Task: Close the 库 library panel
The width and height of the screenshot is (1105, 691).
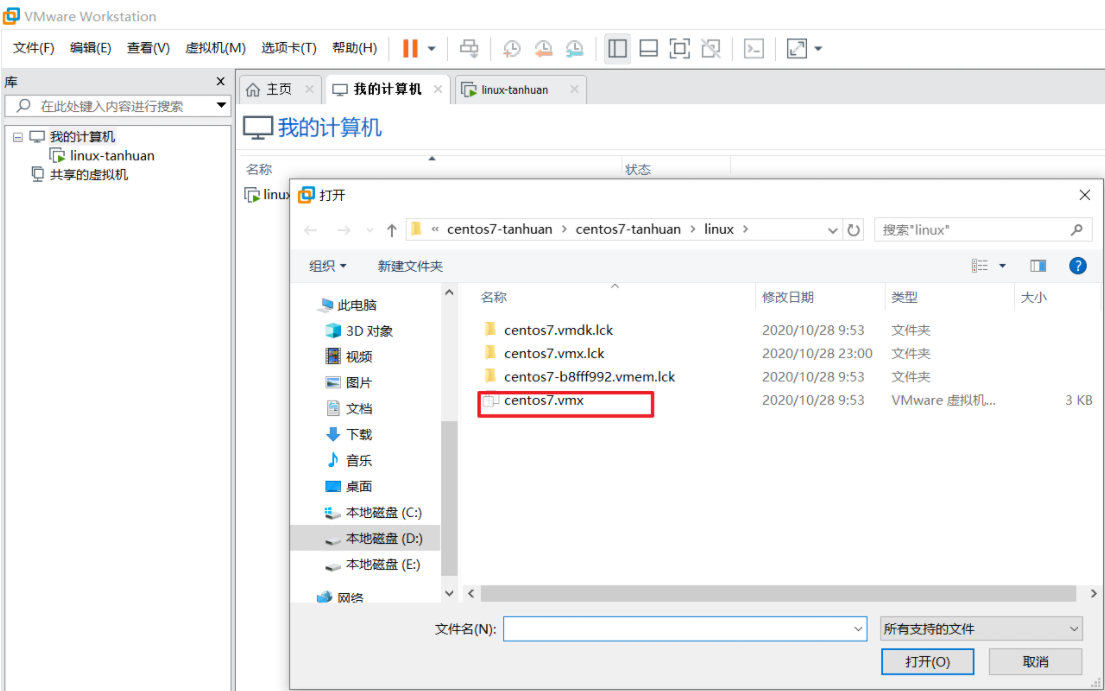Action: coord(221,82)
